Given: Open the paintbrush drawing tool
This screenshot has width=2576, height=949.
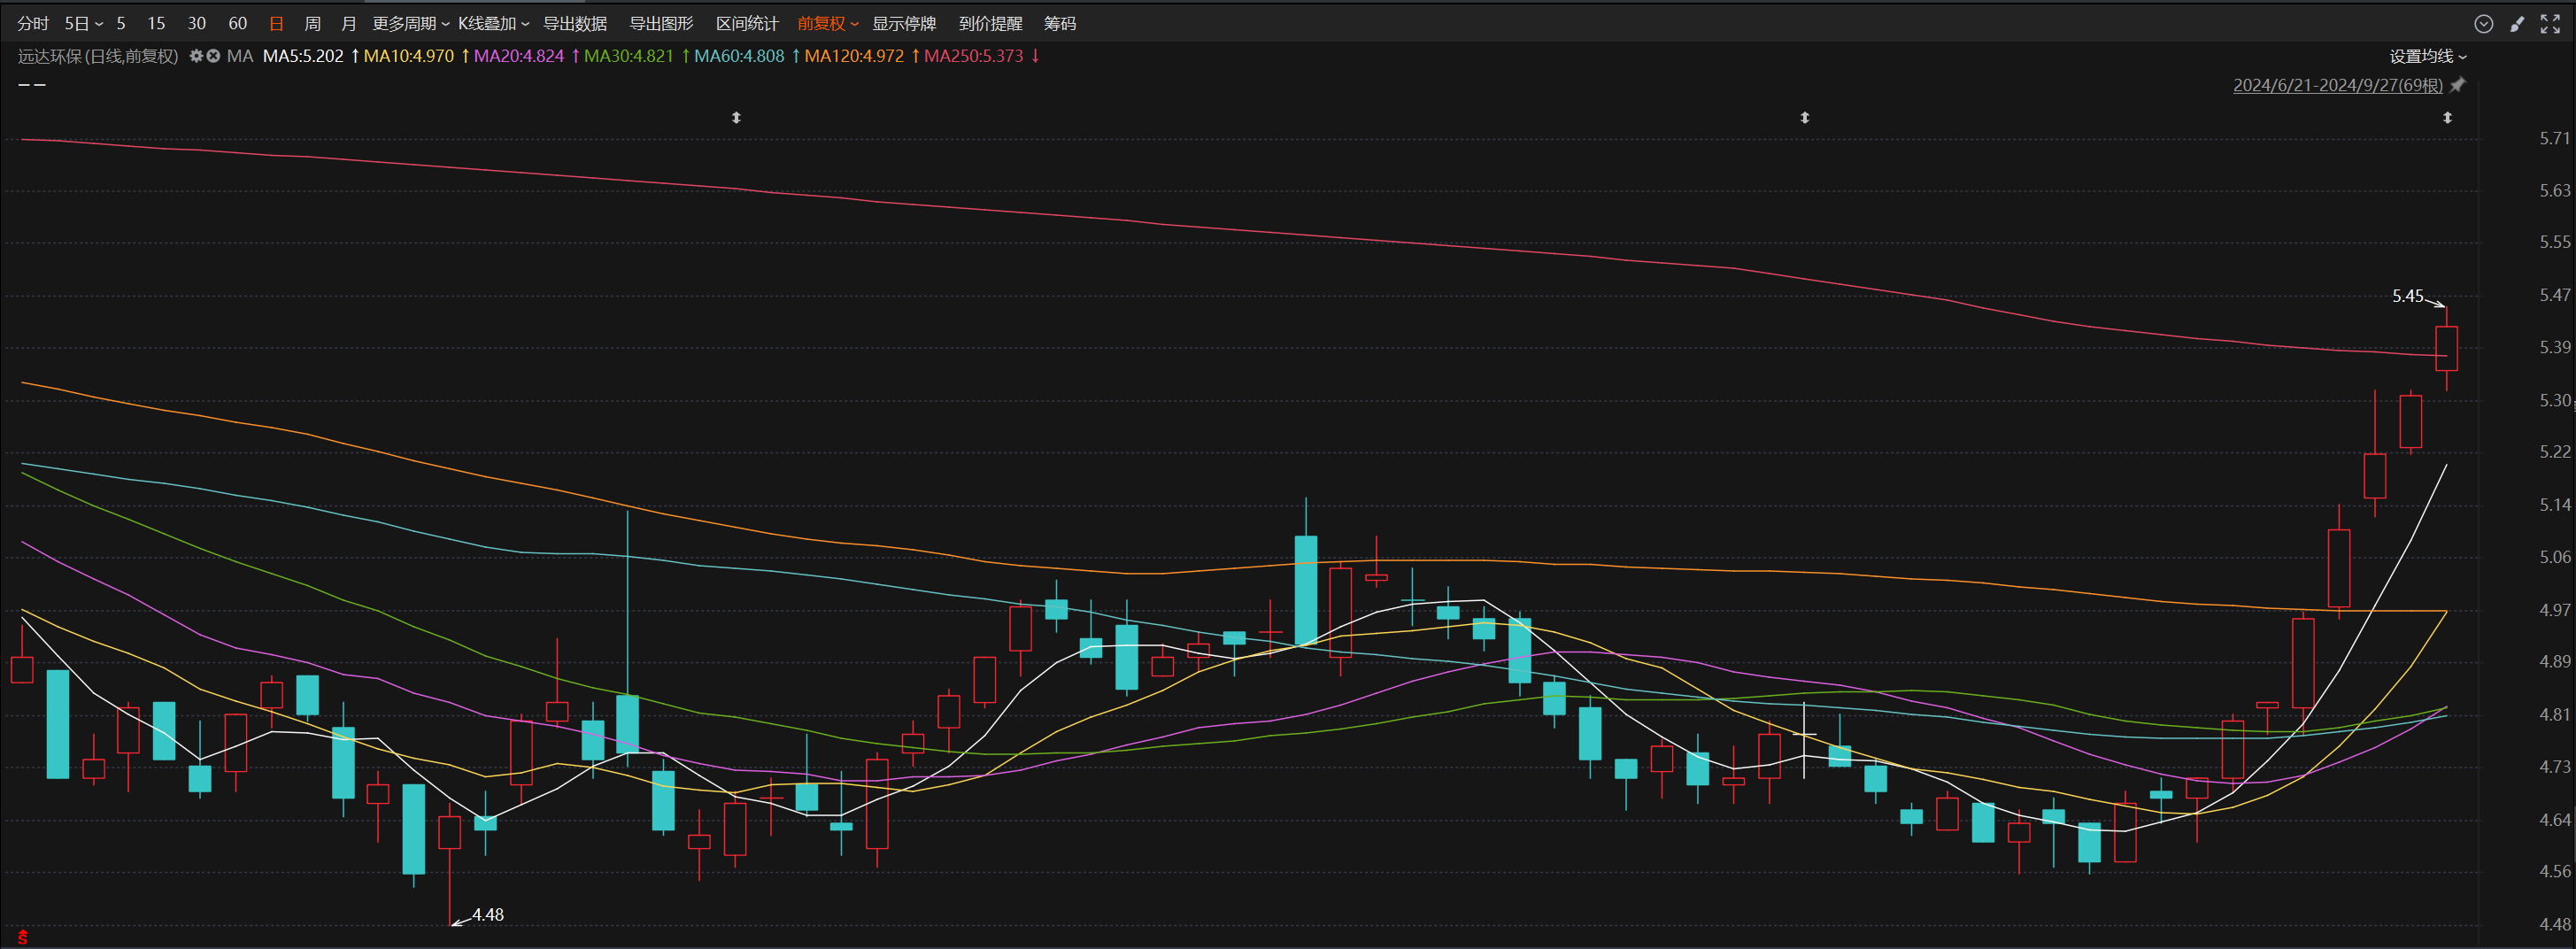Looking at the screenshot, I should tap(2517, 24).
